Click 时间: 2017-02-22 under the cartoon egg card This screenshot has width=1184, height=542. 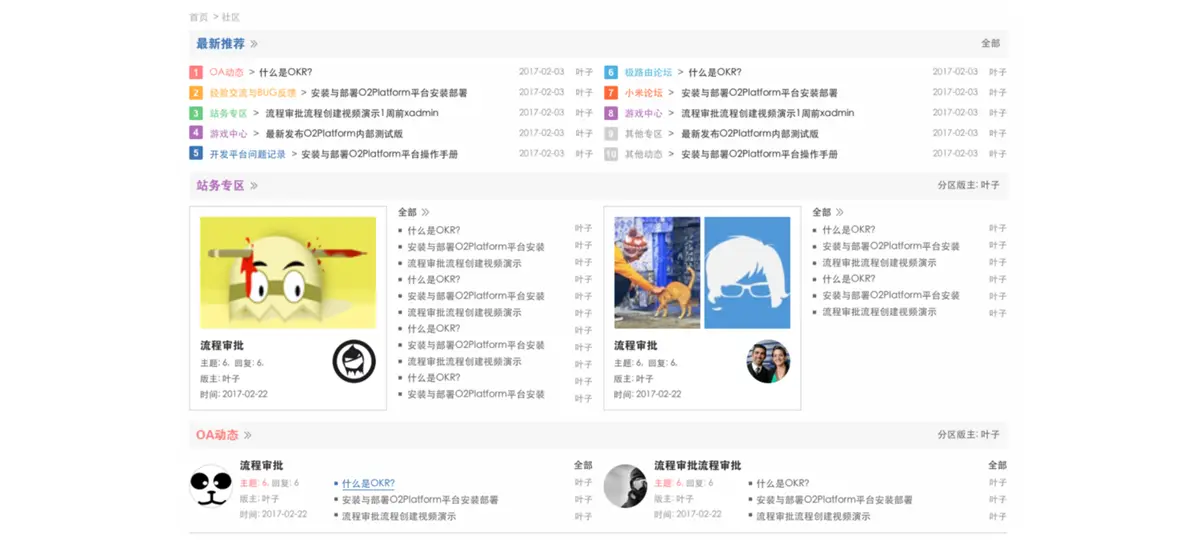(234, 394)
